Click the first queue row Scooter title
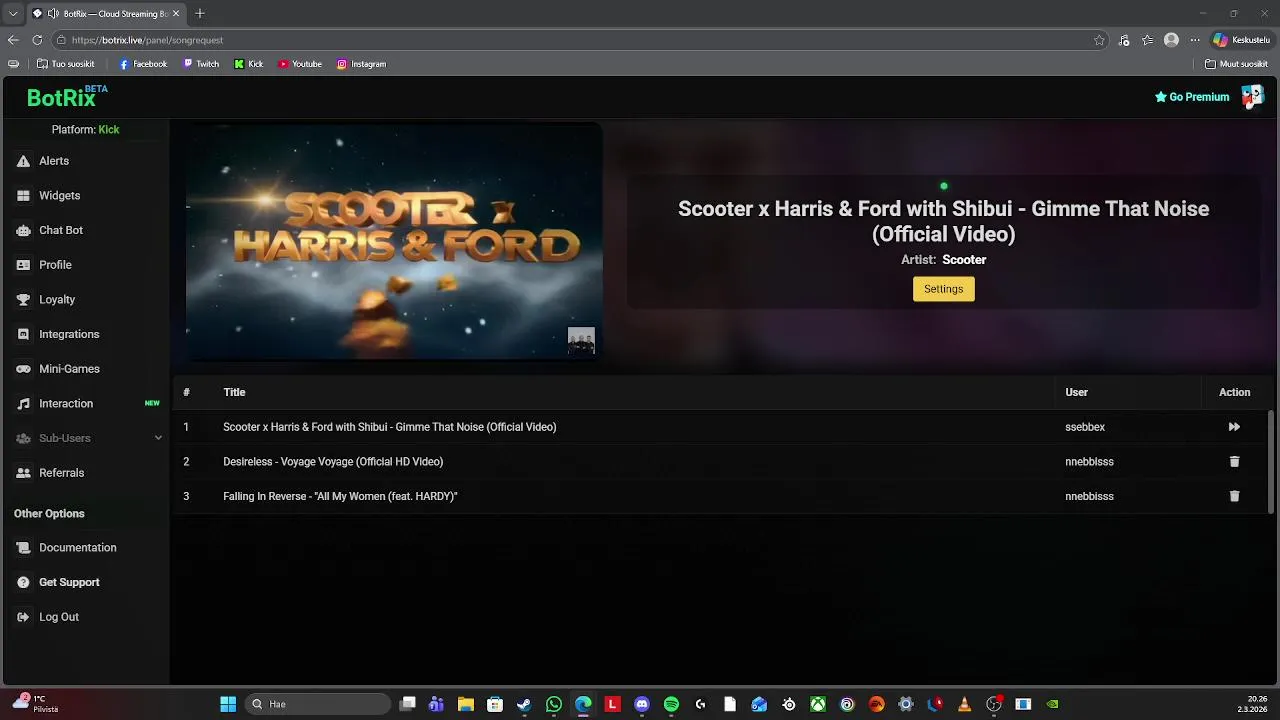 pyautogui.click(x=389, y=427)
